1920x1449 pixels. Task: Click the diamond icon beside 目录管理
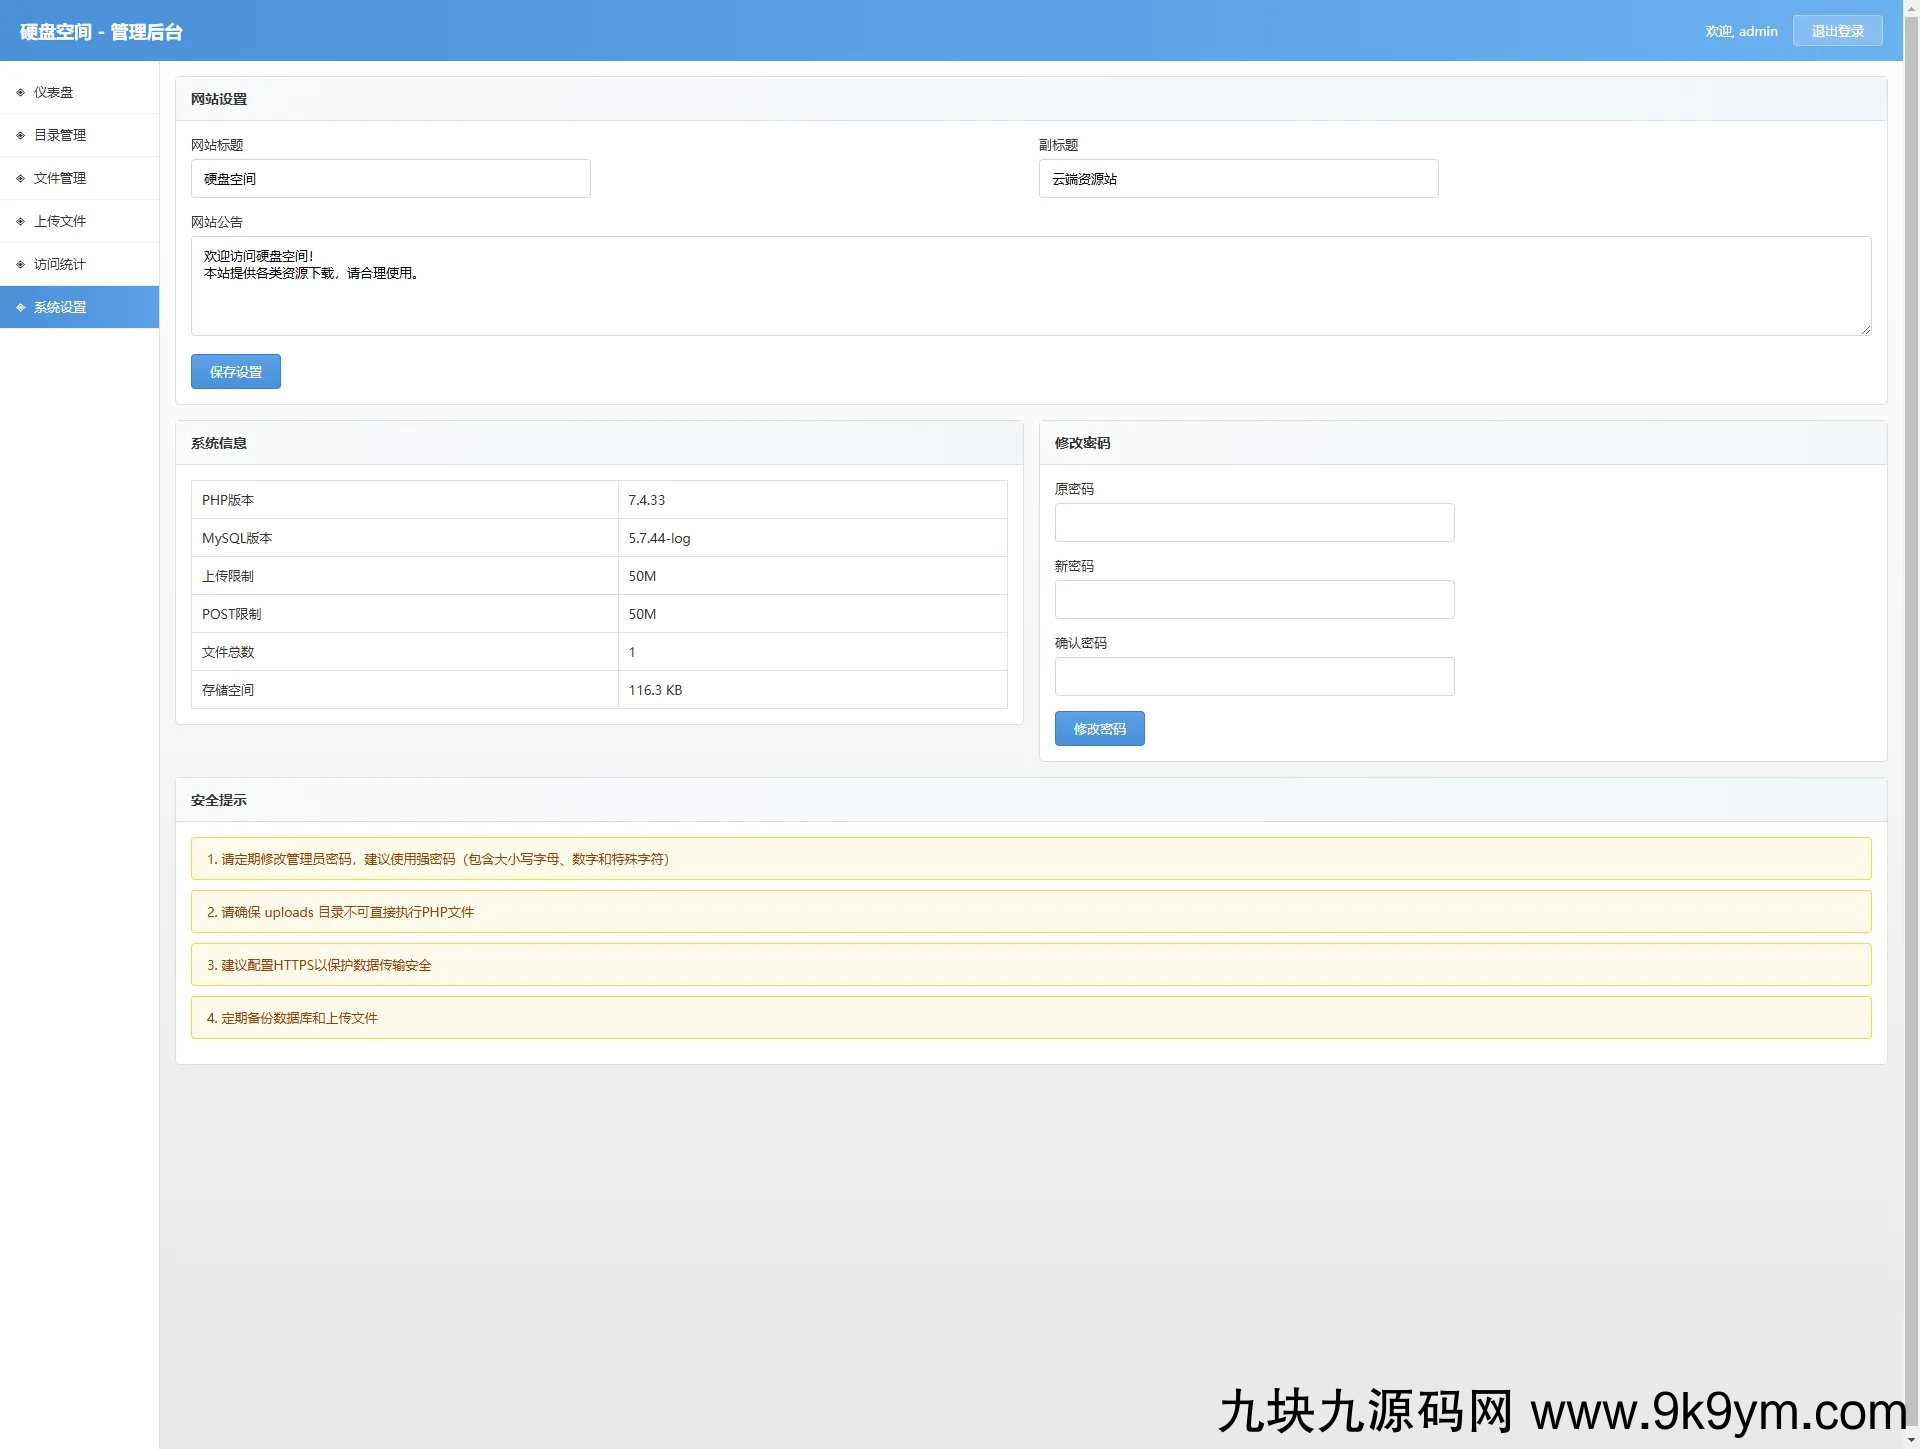pyautogui.click(x=20, y=135)
